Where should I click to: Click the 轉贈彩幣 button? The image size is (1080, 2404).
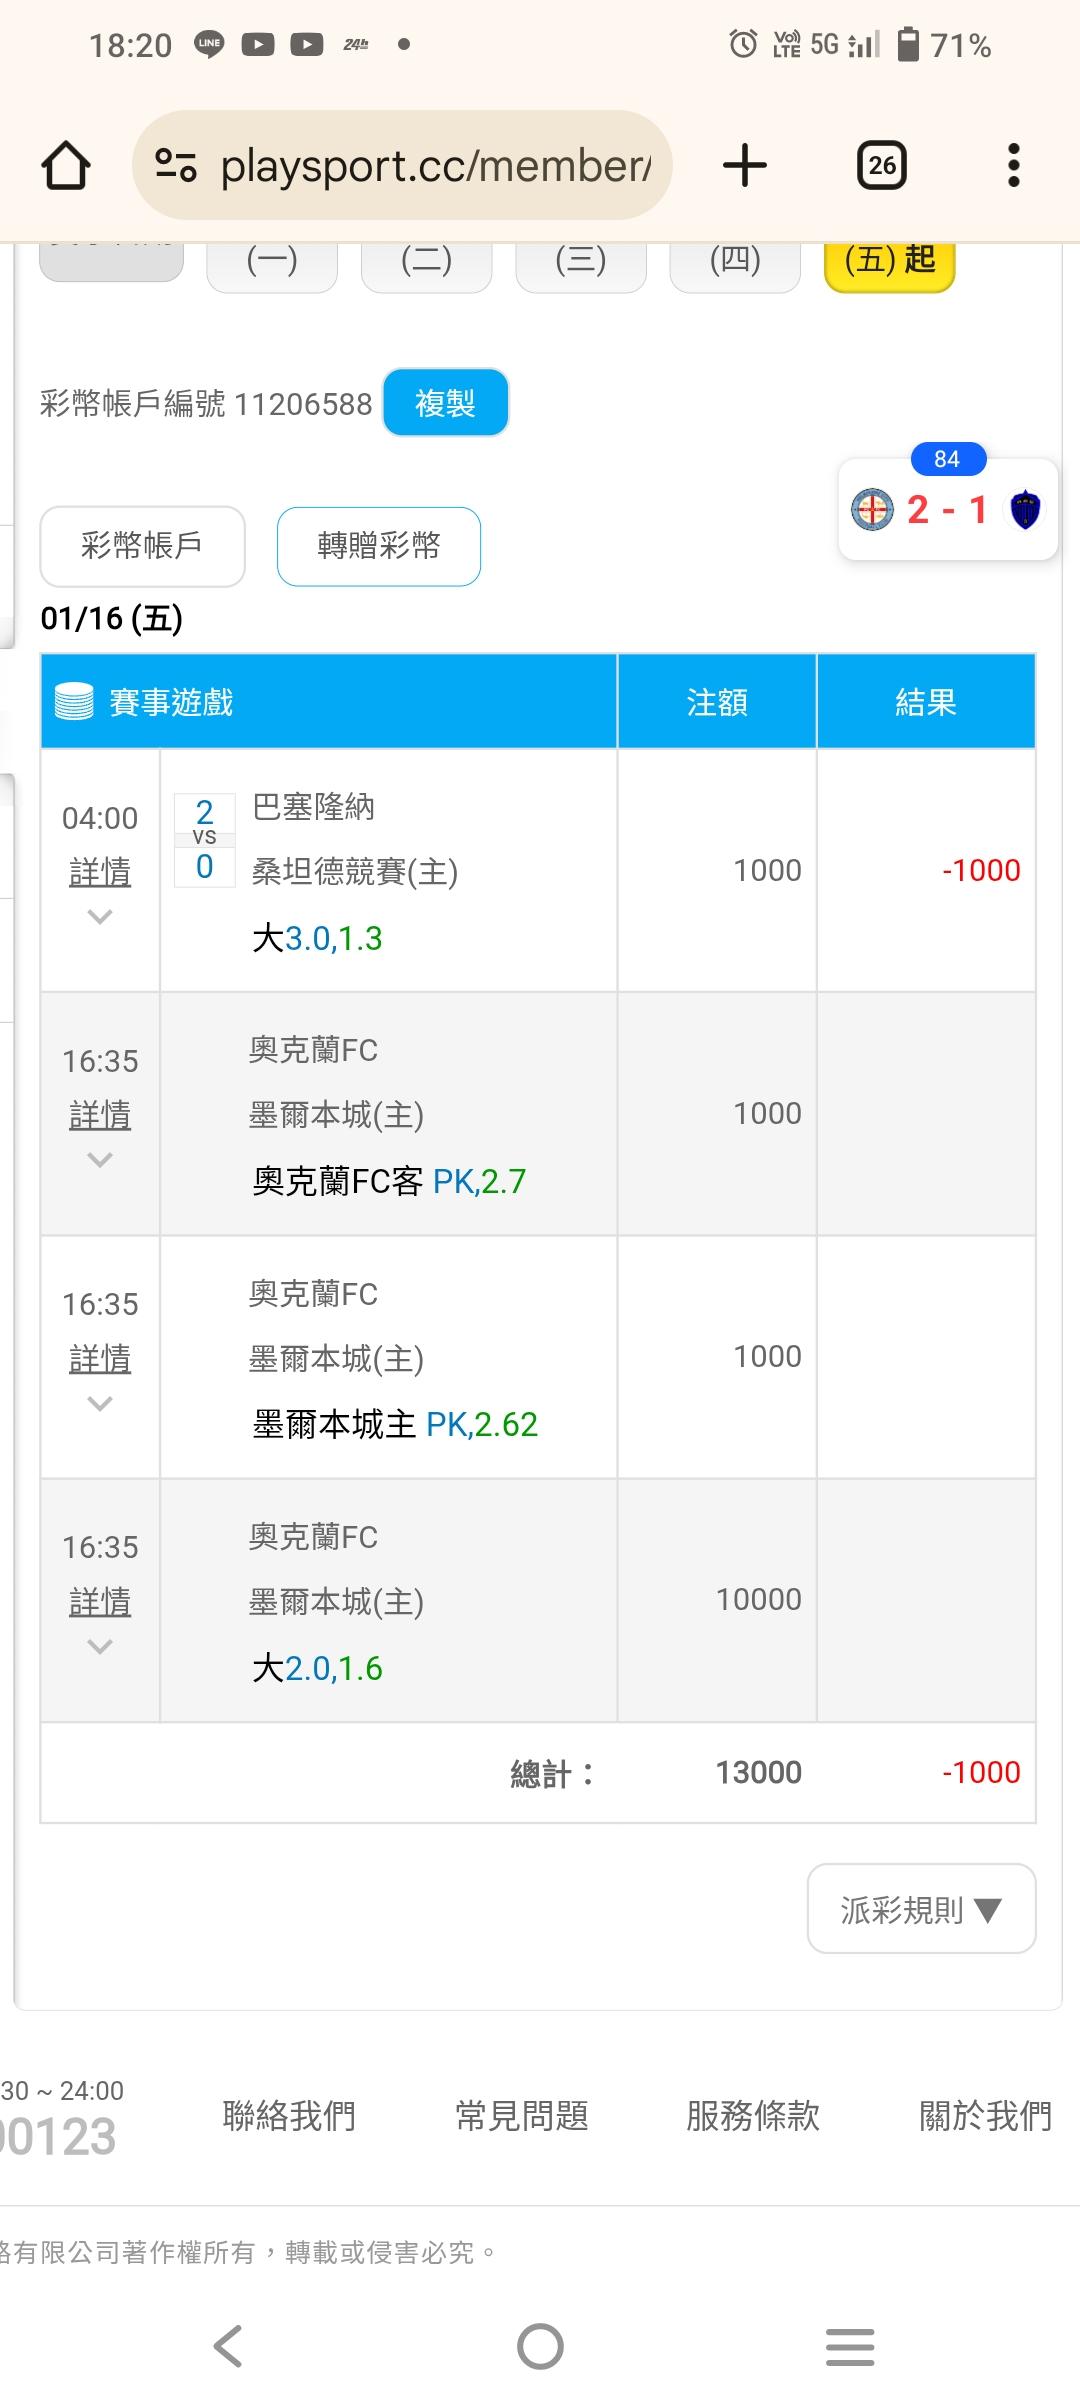click(379, 546)
